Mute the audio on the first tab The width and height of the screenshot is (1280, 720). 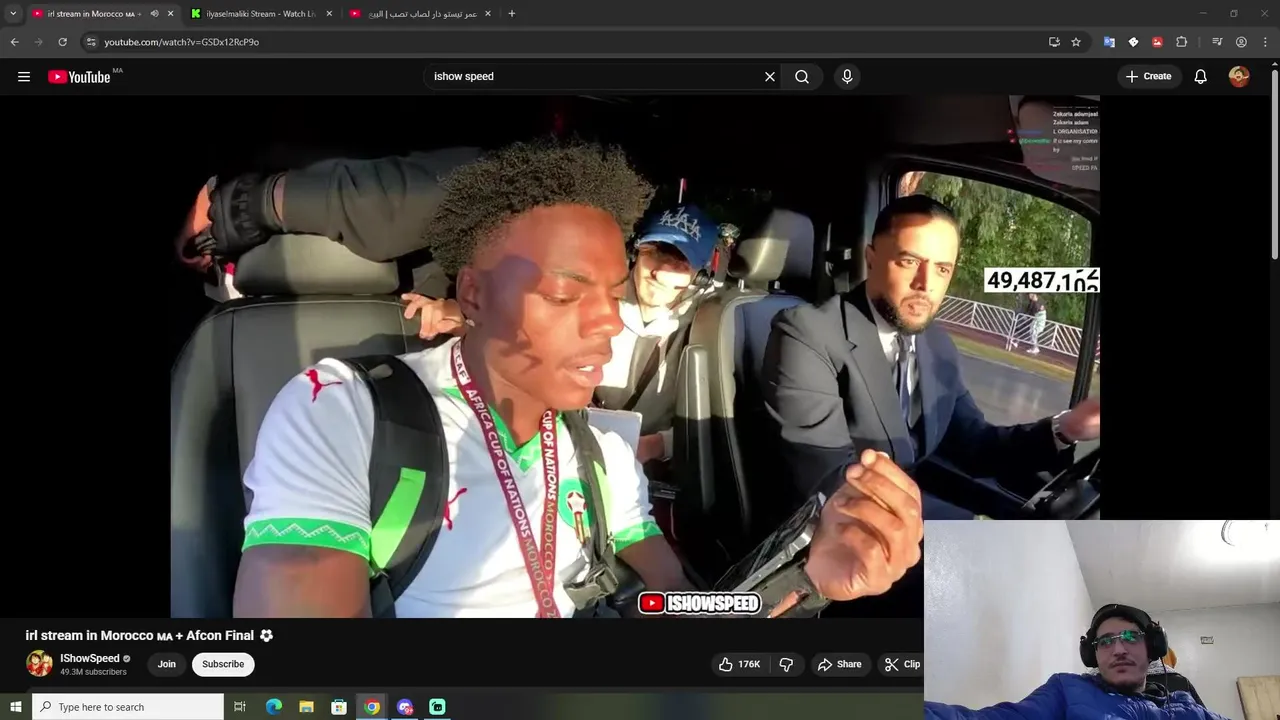point(154,13)
